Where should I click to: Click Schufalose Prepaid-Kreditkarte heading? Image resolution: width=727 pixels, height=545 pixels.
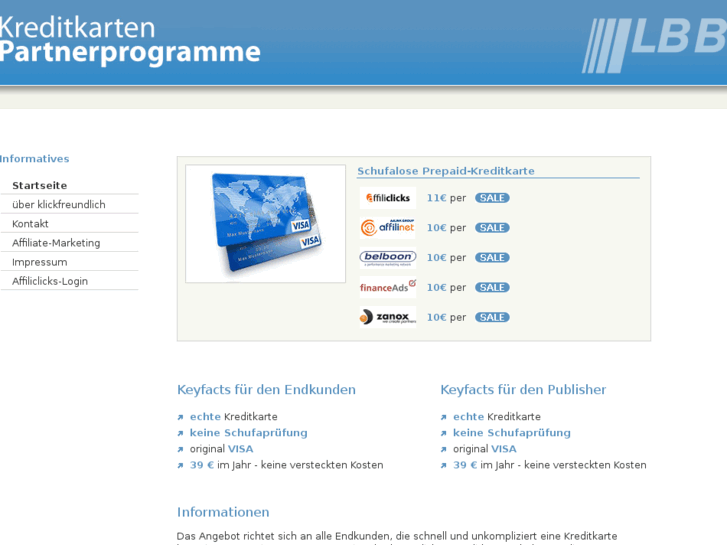pyautogui.click(x=446, y=171)
